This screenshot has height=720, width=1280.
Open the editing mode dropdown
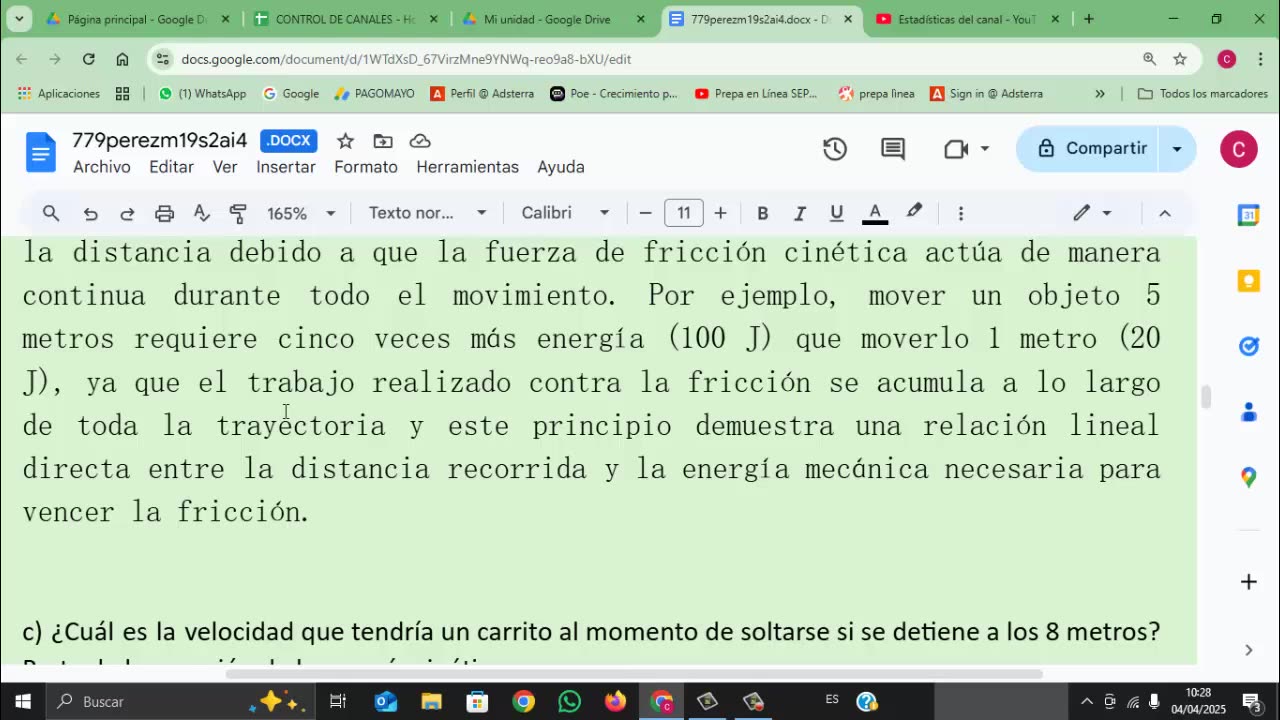[1092, 213]
